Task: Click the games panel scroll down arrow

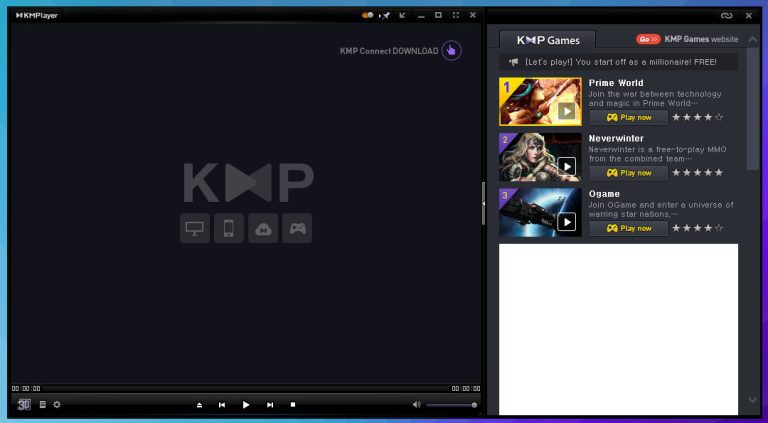Action: coord(753,400)
